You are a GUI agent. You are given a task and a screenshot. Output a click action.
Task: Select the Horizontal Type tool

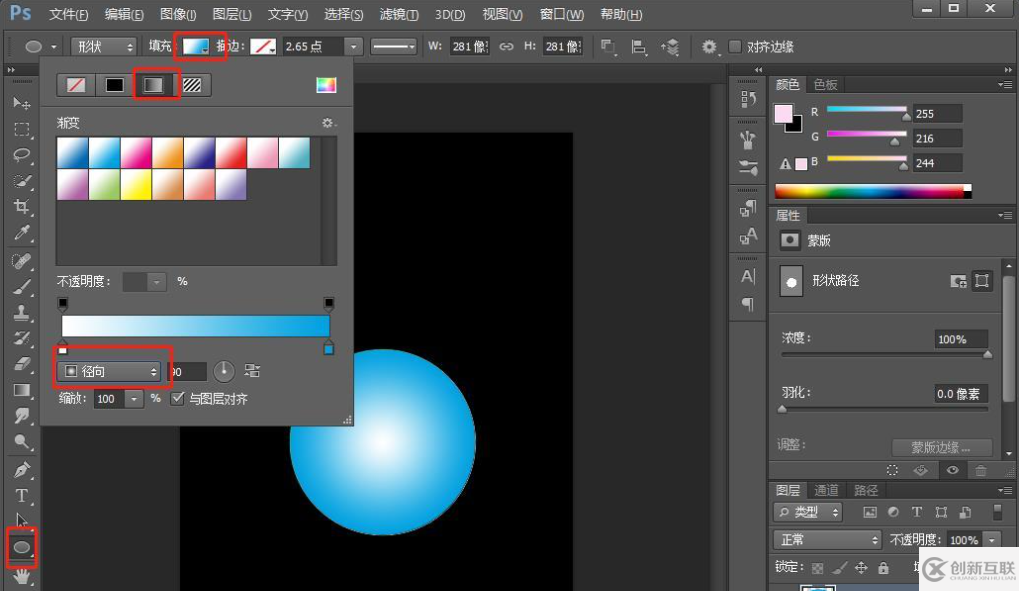(x=21, y=495)
